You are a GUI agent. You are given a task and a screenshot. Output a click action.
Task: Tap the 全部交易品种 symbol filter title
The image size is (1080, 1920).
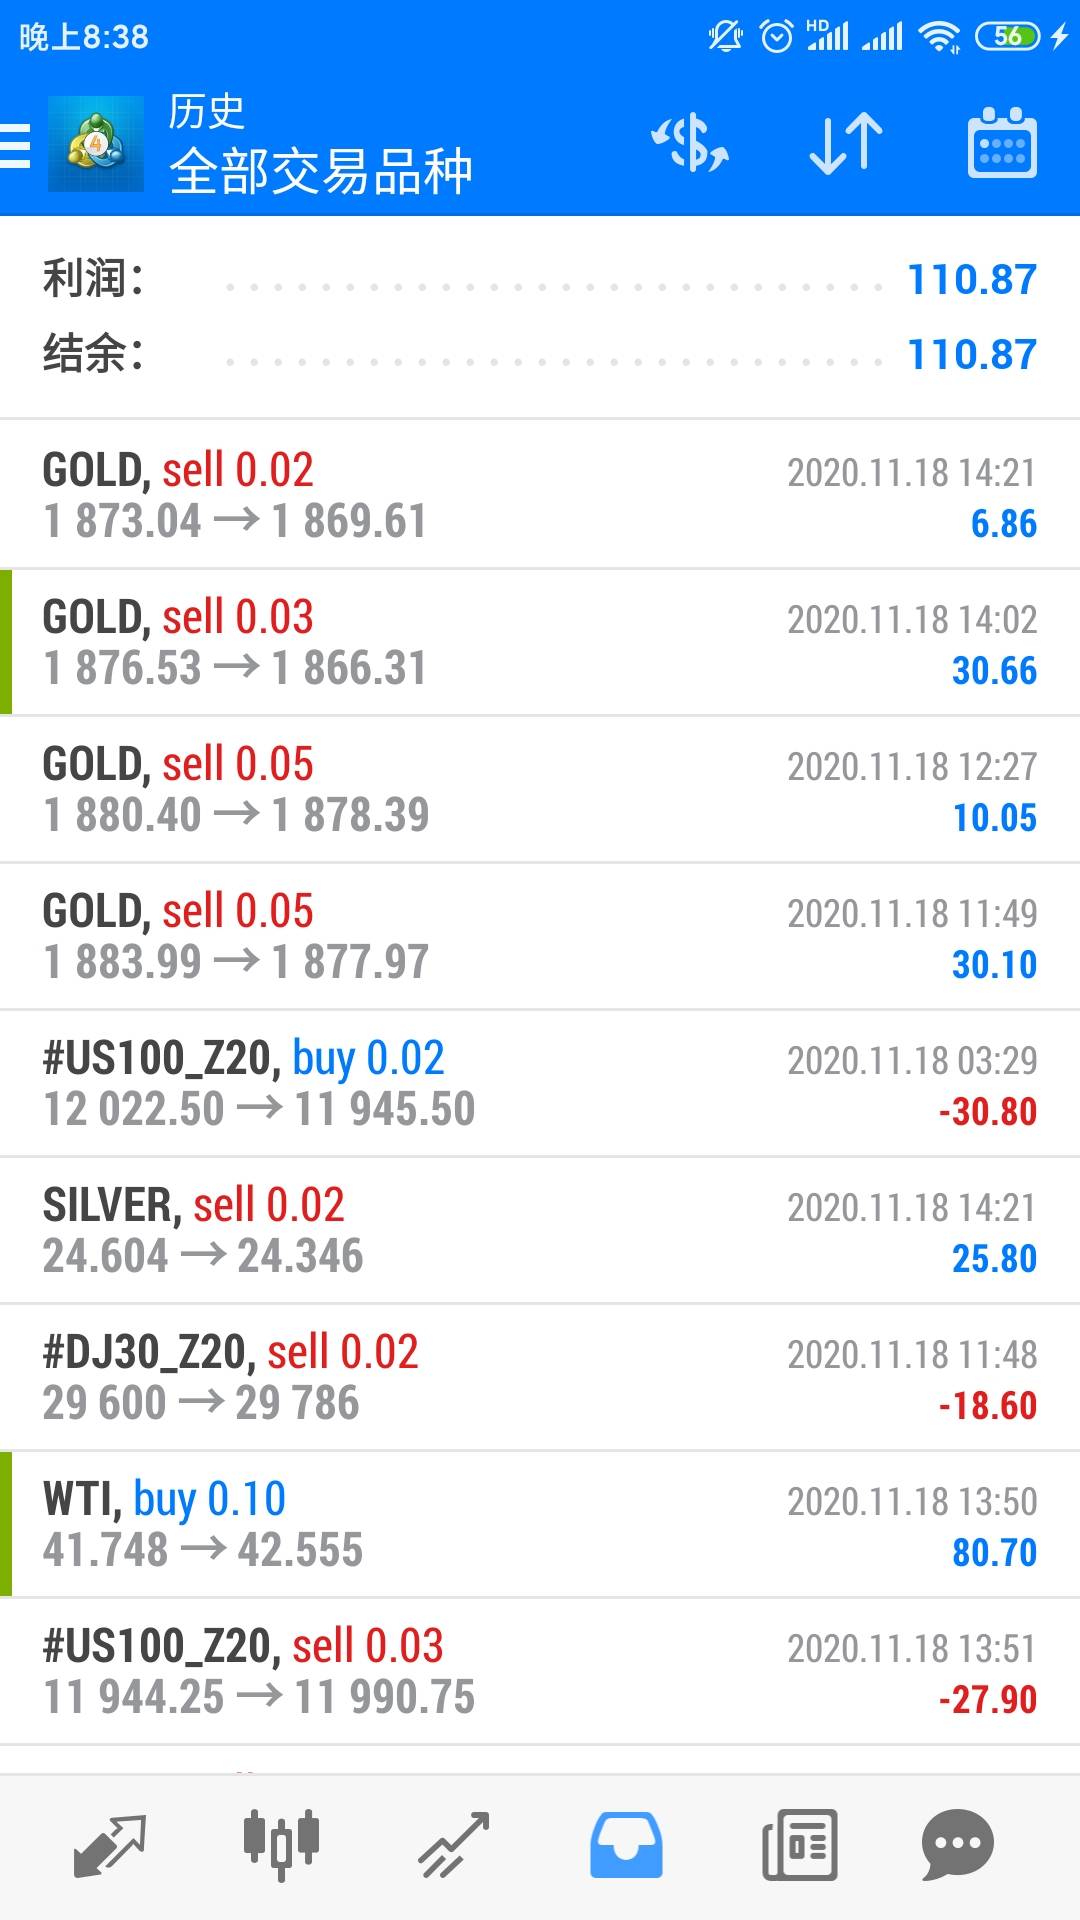320,170
